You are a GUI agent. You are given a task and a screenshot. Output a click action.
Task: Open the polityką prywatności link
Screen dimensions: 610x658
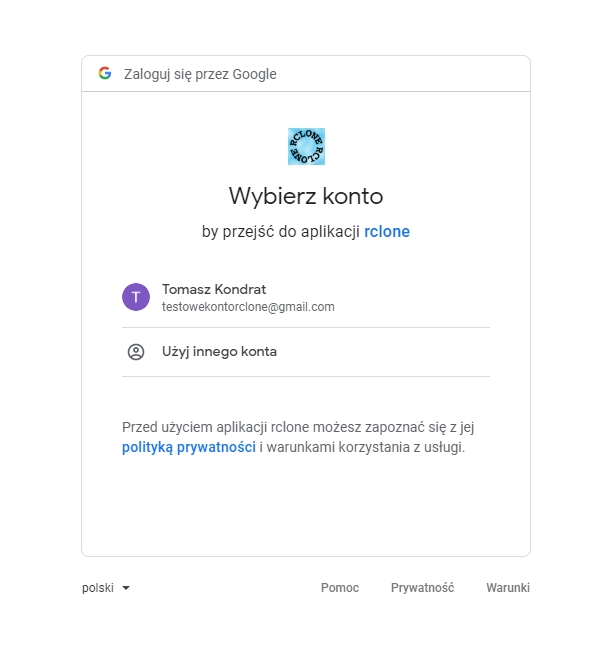189,447
